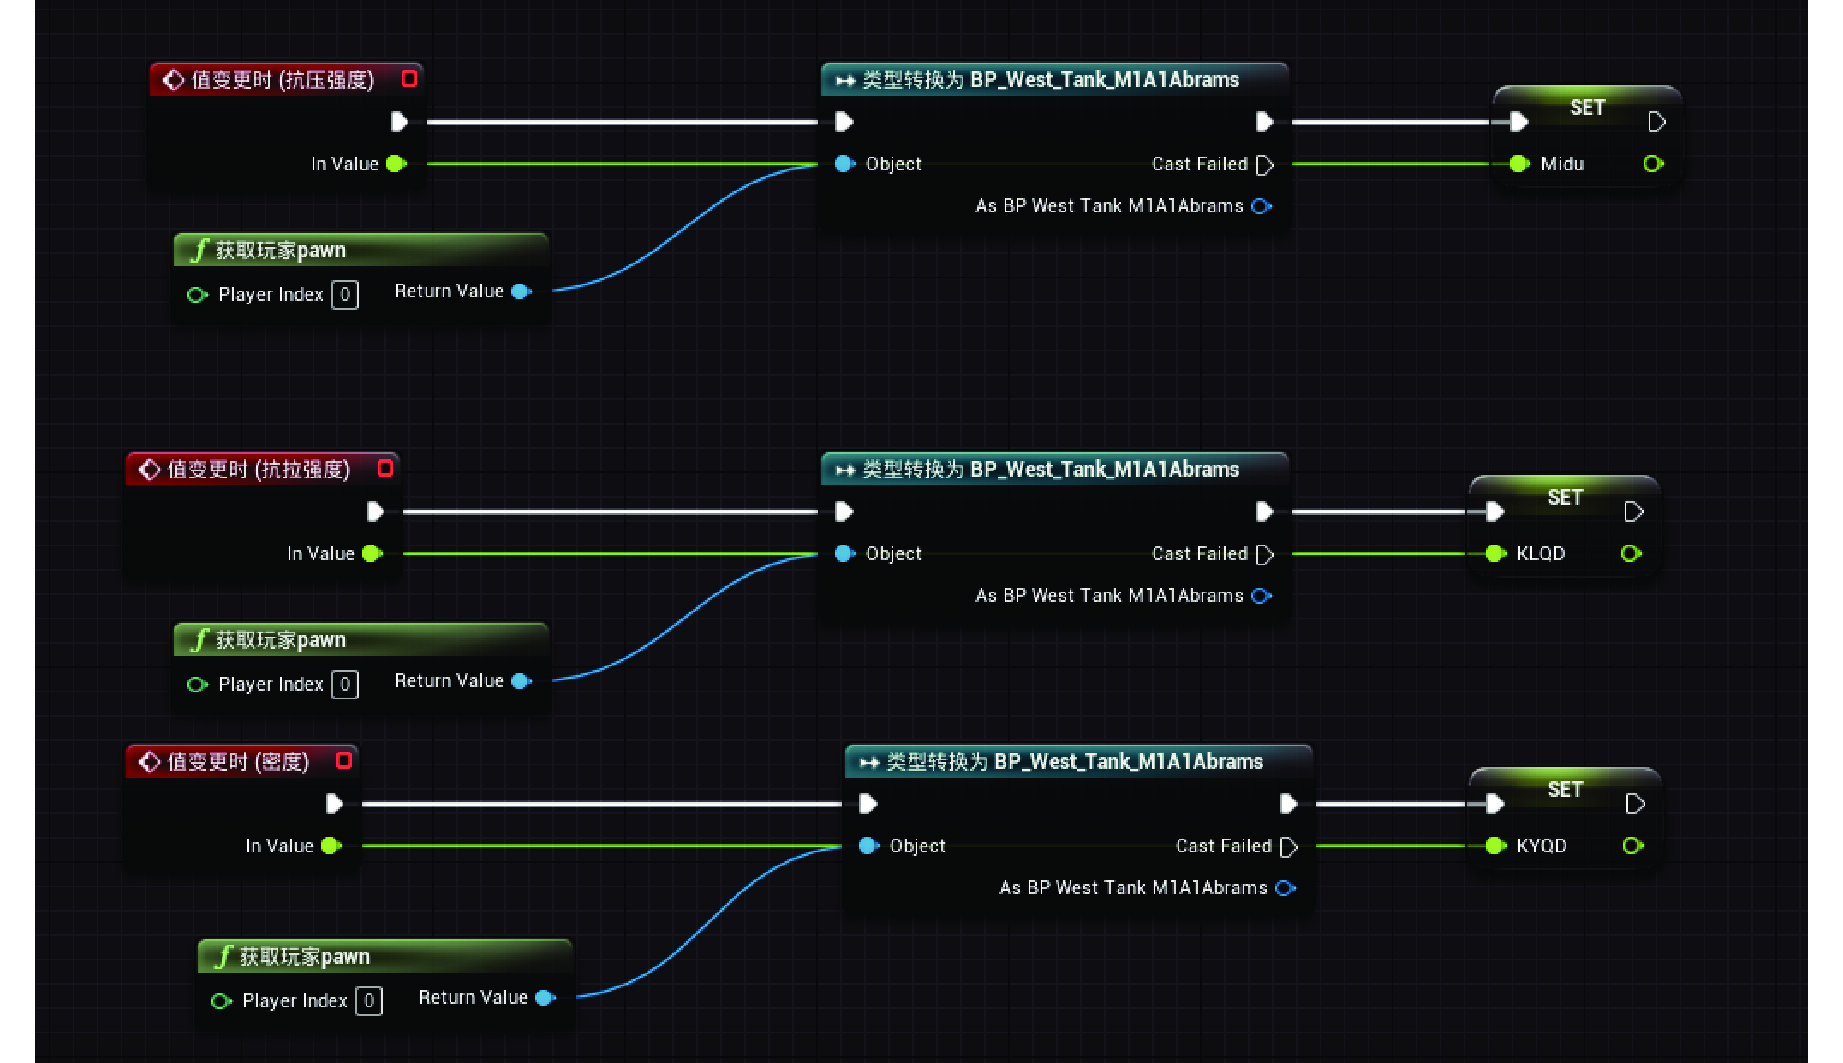Click Midu input pin on SET node
This screenshot has width=1843, height=1063.
(x=1519, y=164)
